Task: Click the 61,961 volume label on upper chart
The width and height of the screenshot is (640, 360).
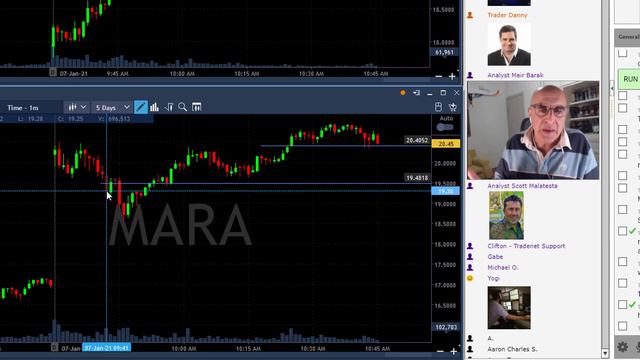Action: 444,52
